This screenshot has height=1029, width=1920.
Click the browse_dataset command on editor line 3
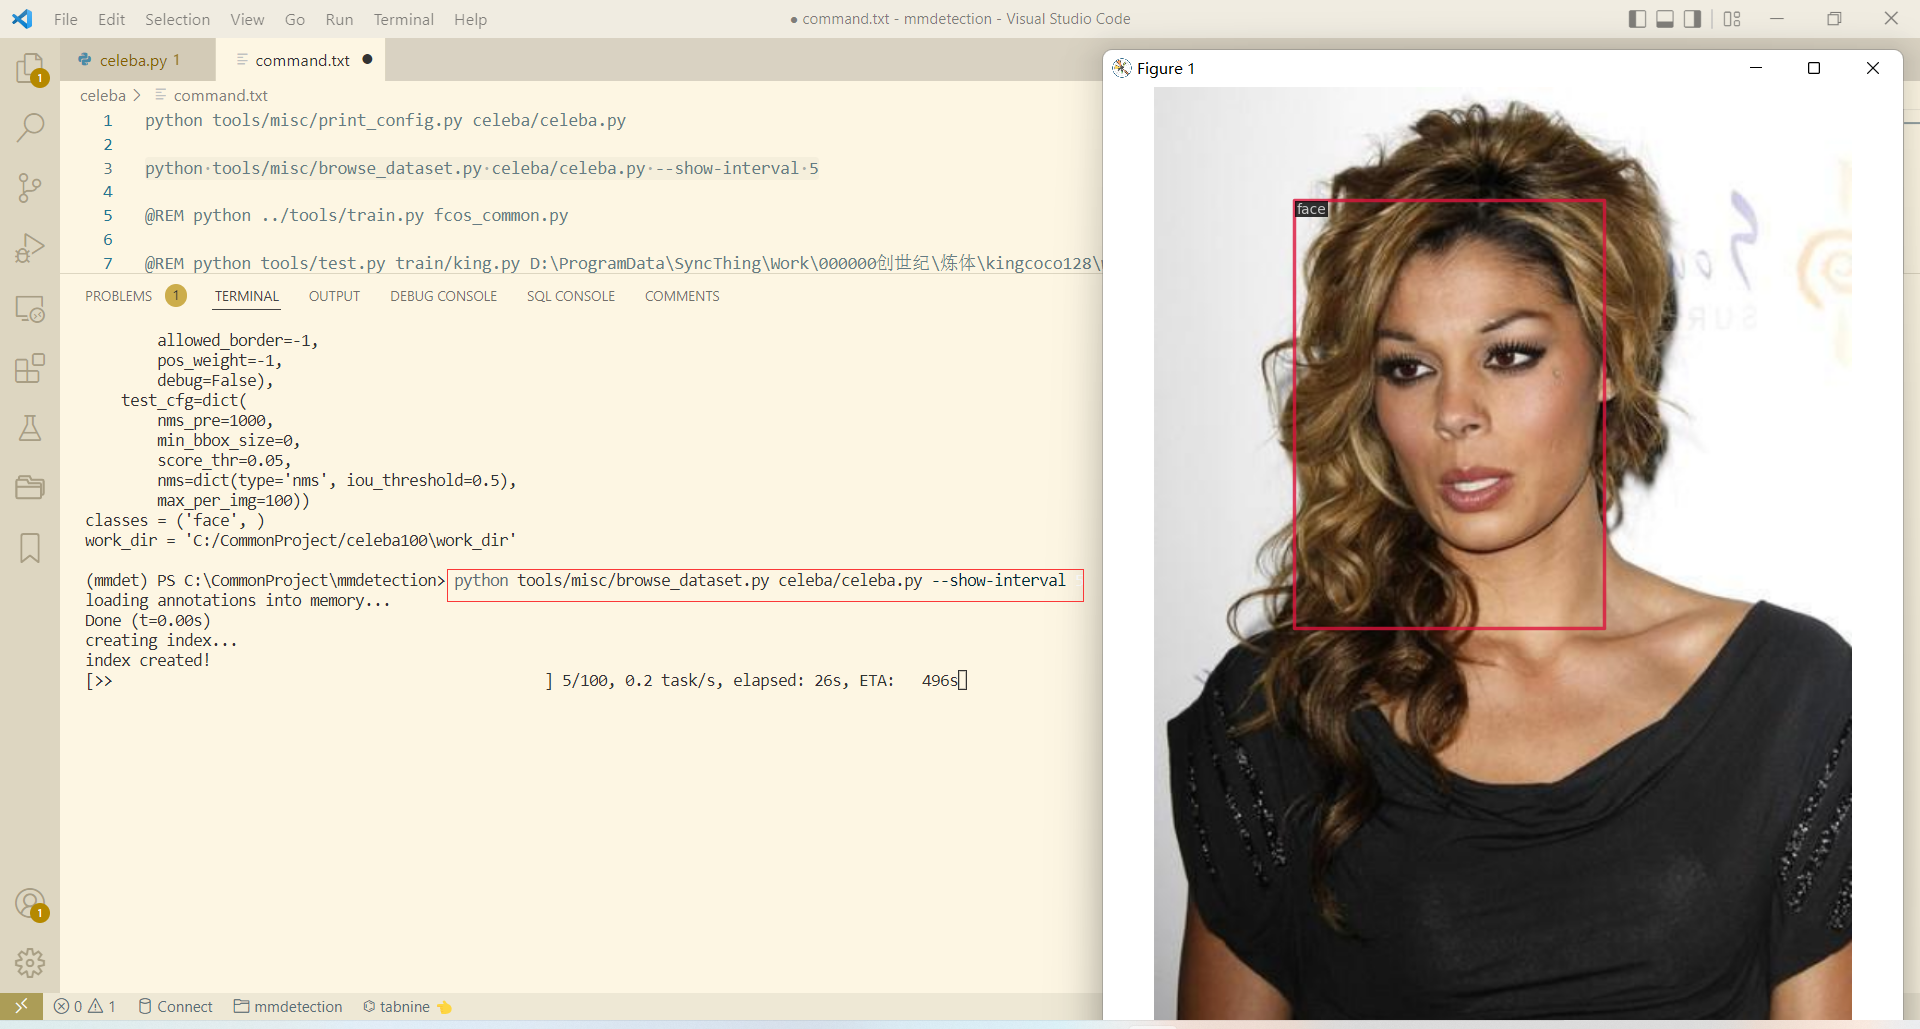(x=482, y=168)
